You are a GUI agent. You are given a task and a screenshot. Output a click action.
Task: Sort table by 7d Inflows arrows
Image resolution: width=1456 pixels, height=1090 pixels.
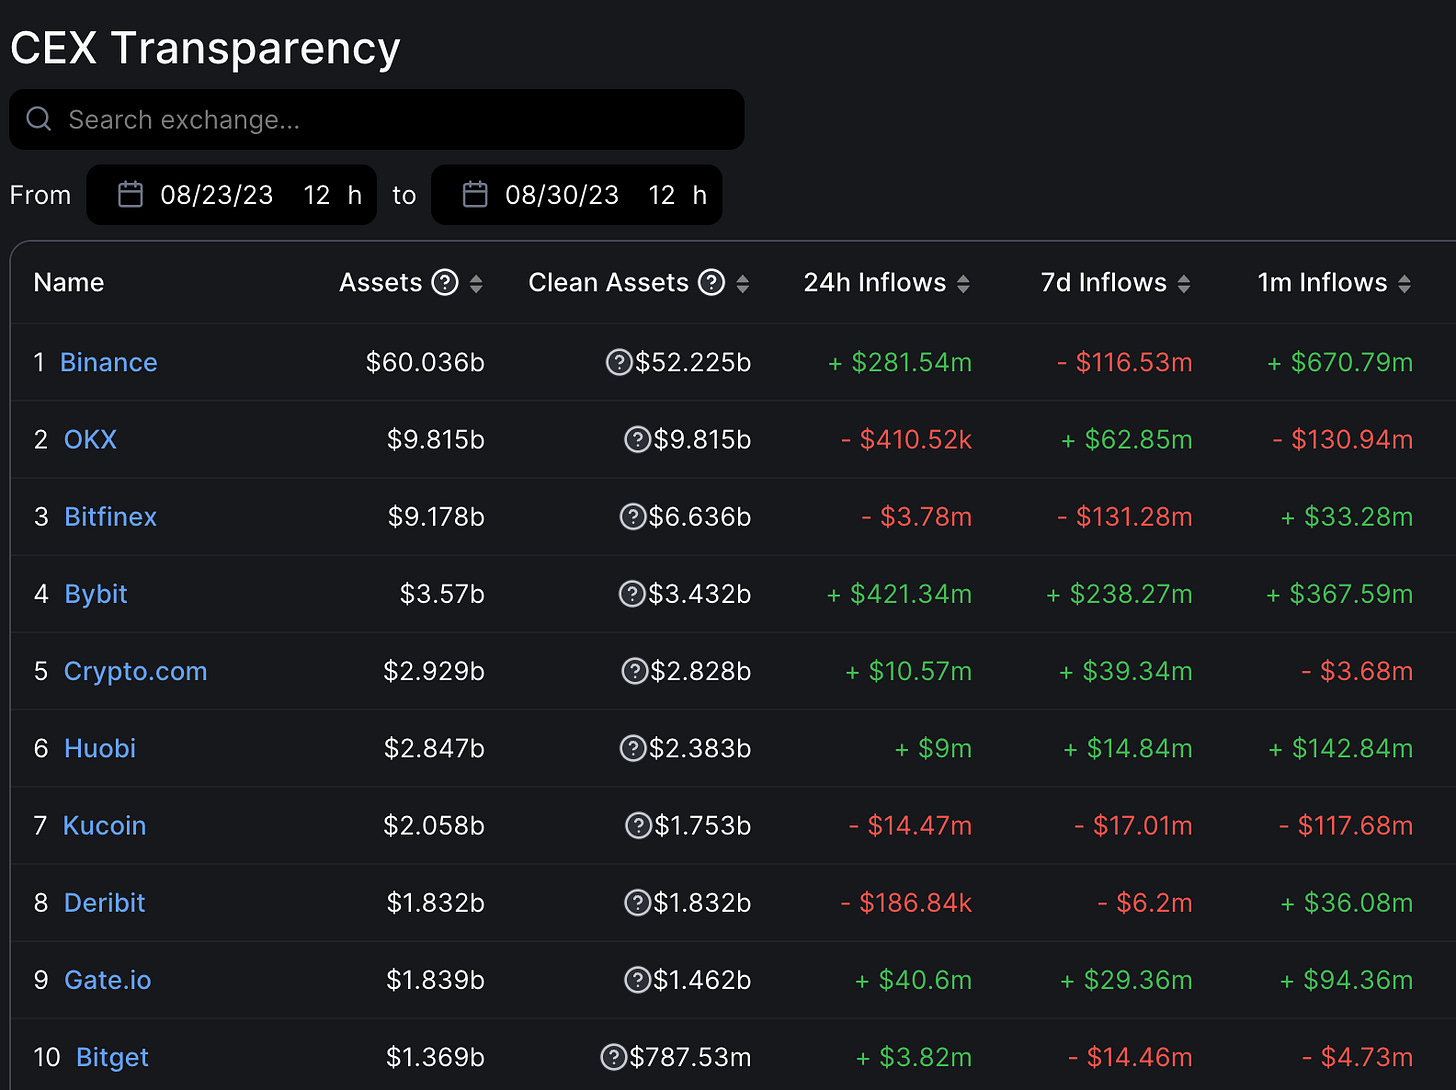click(1184, 284)
